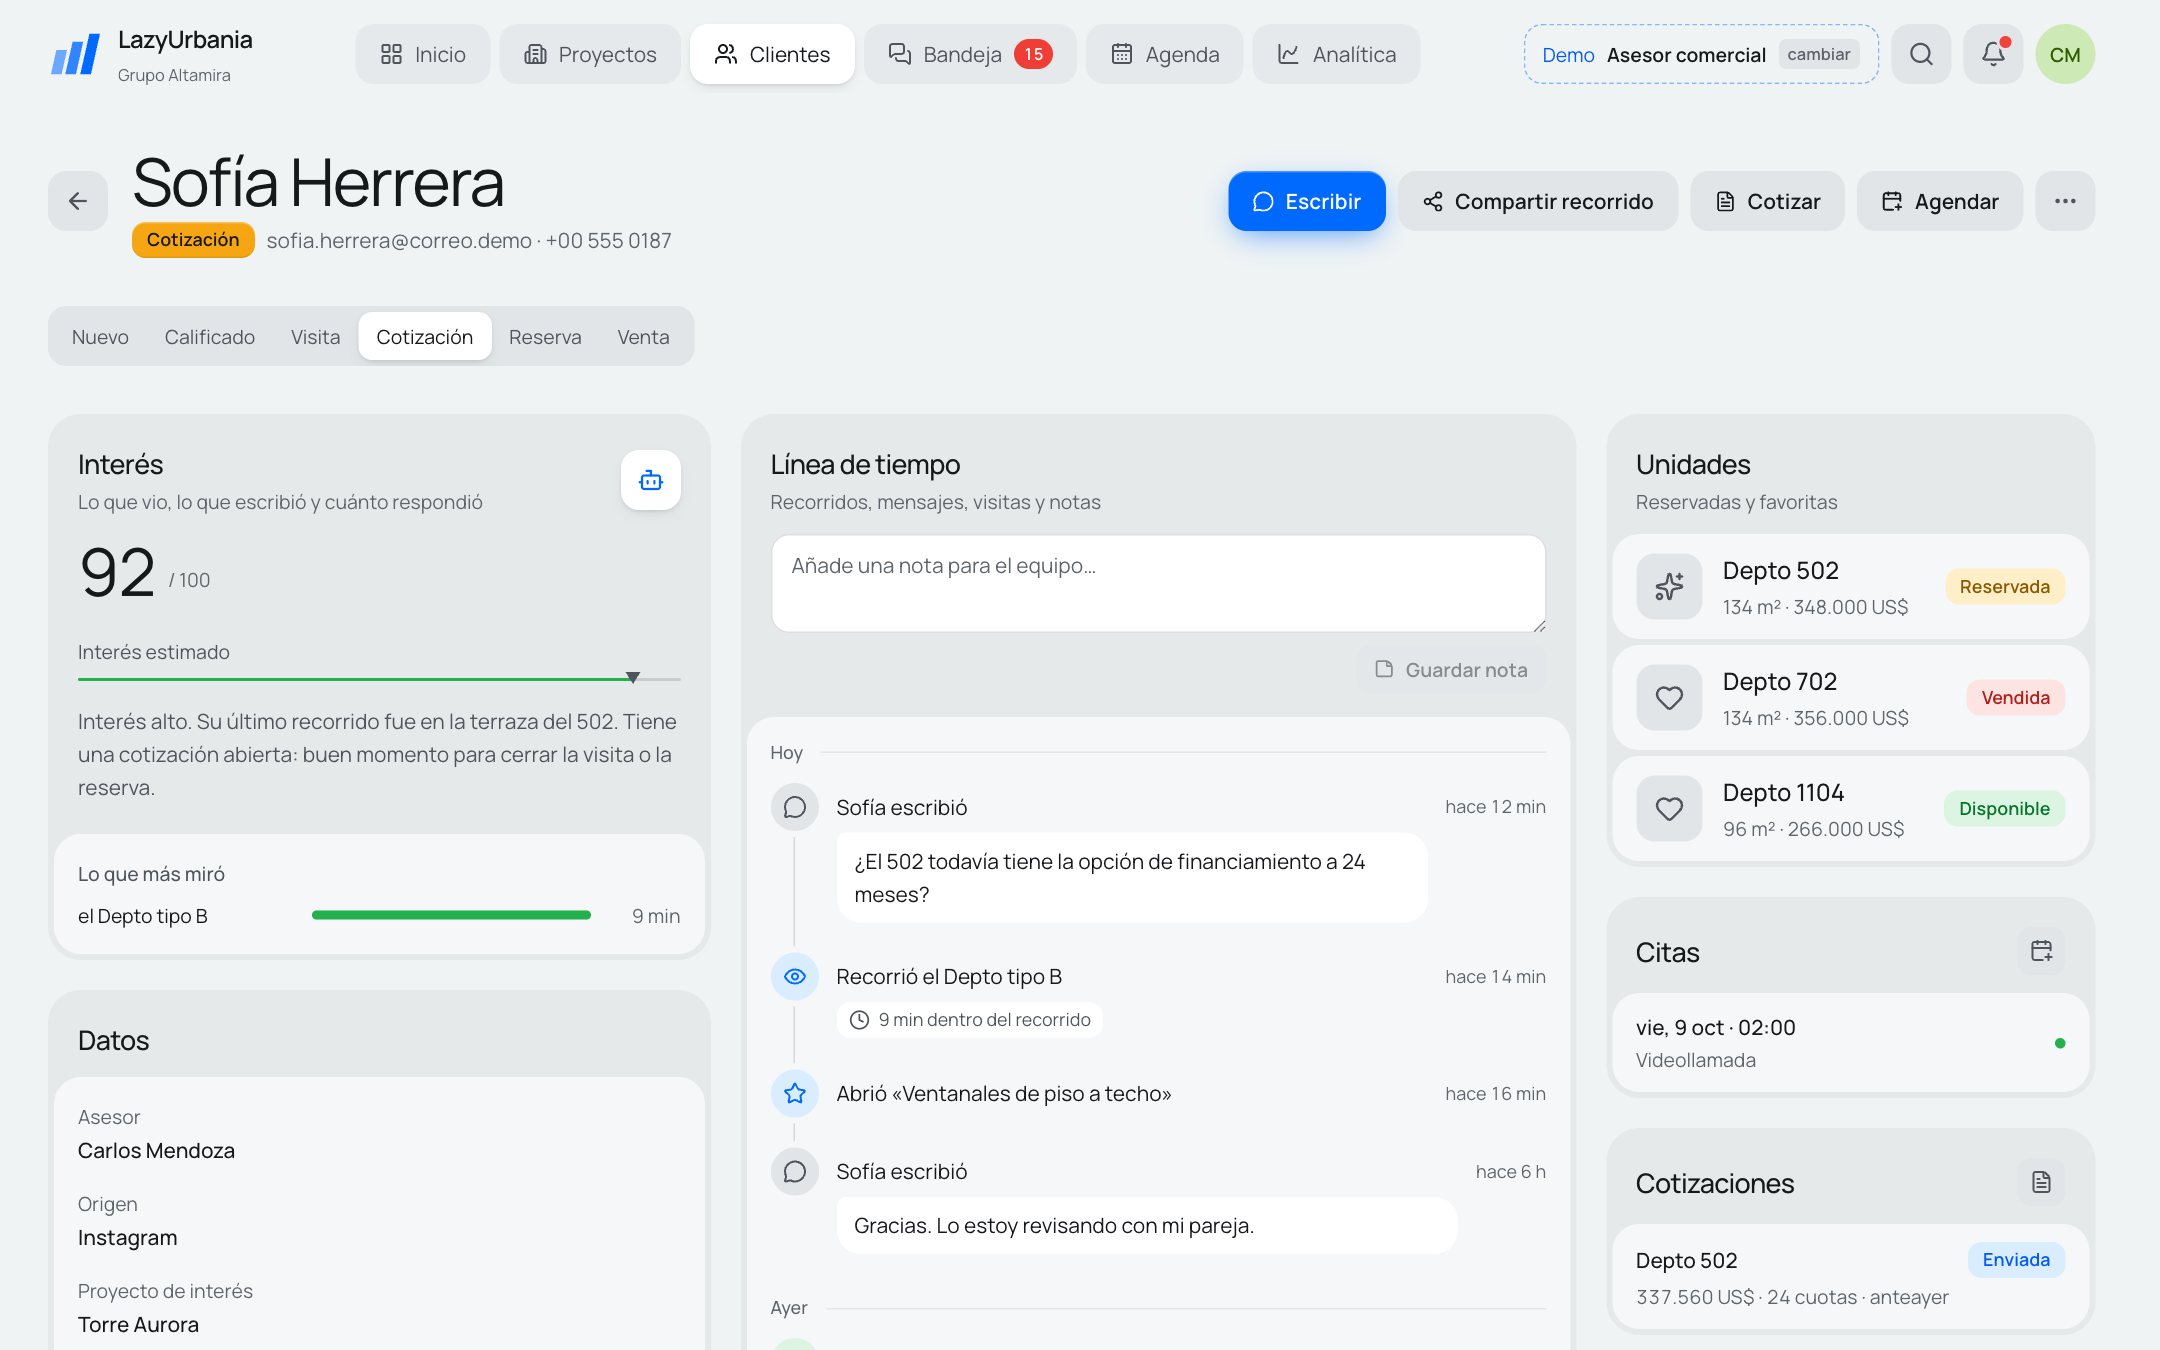
Task: Set stage to Calificado
Action: tap(210, 337)
